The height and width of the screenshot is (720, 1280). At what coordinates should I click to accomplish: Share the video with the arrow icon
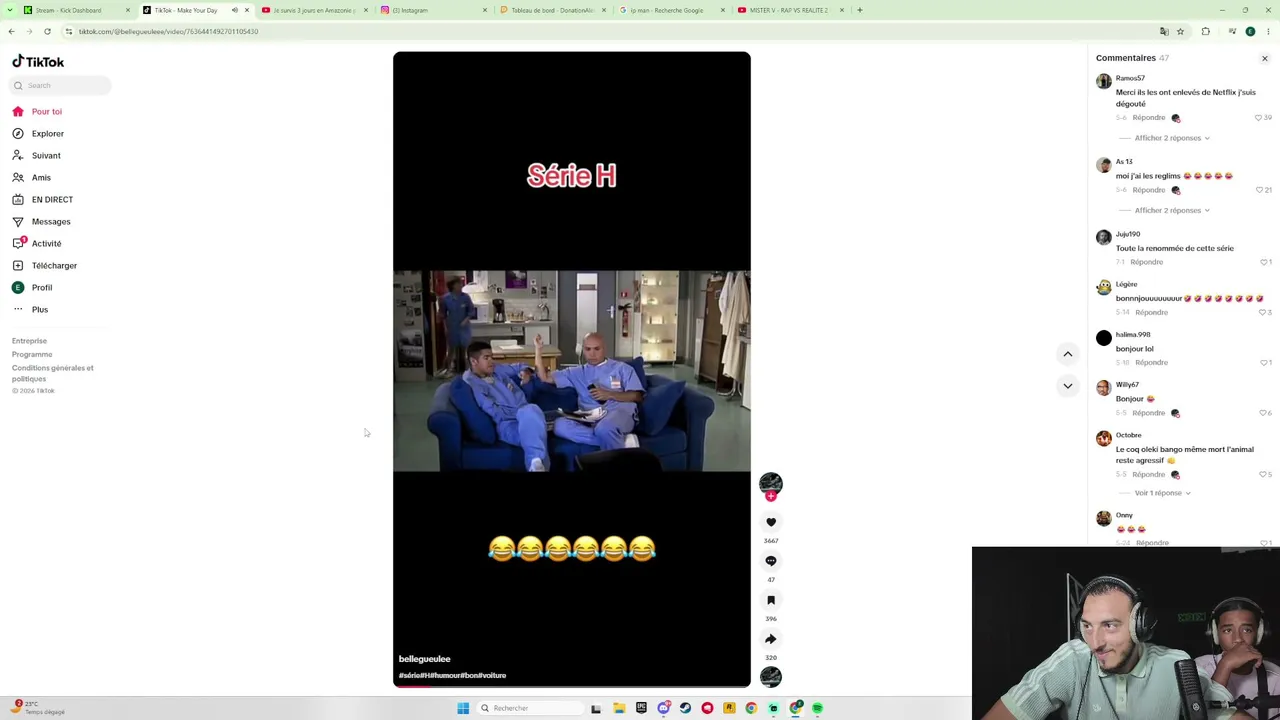click(771, 639)
